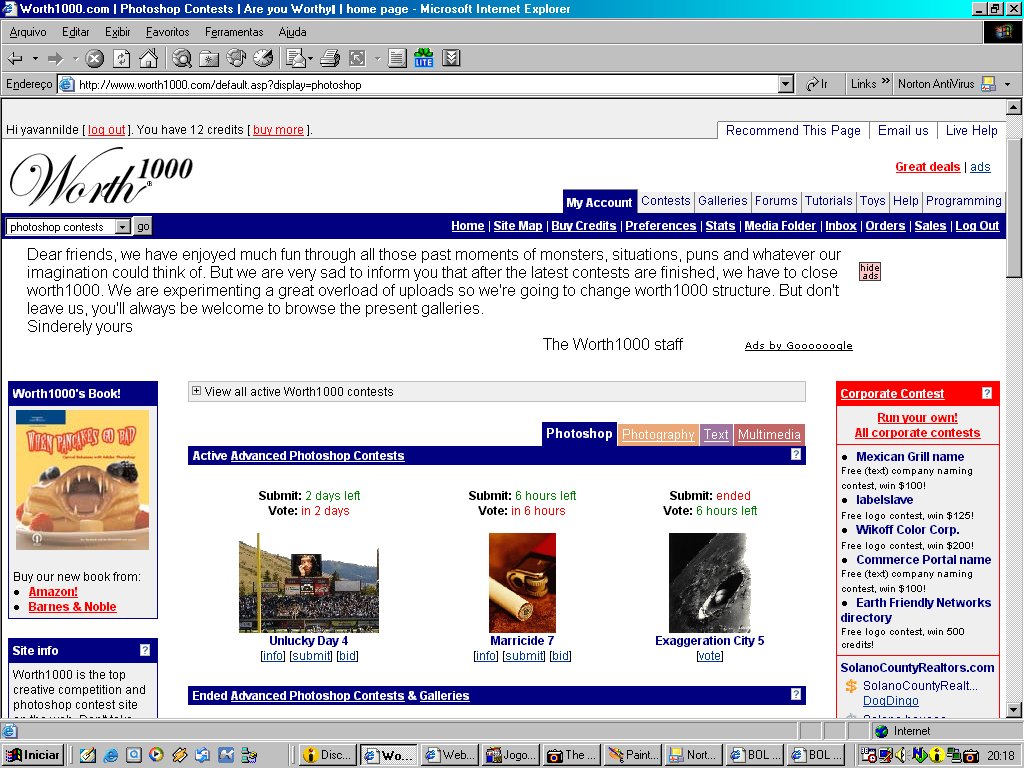Stop loading with the Stop button

point(95,59)
